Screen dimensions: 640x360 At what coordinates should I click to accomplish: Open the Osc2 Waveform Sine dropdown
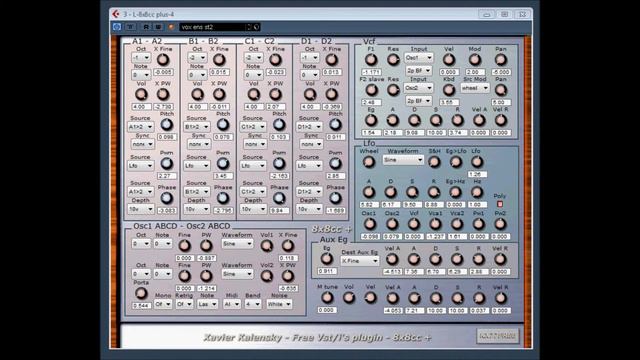237,274
